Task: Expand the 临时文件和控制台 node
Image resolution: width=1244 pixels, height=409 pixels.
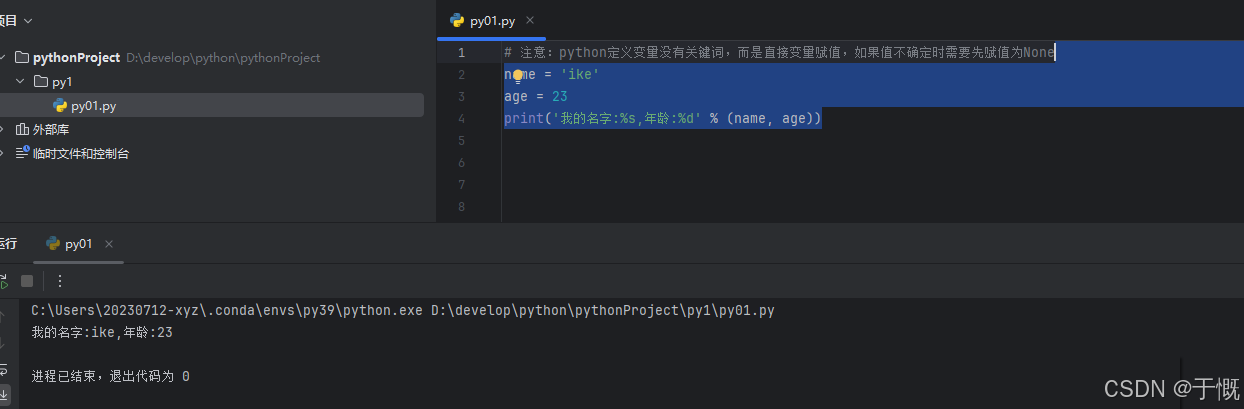Action: pyautogui.click(x=3, y=153)
